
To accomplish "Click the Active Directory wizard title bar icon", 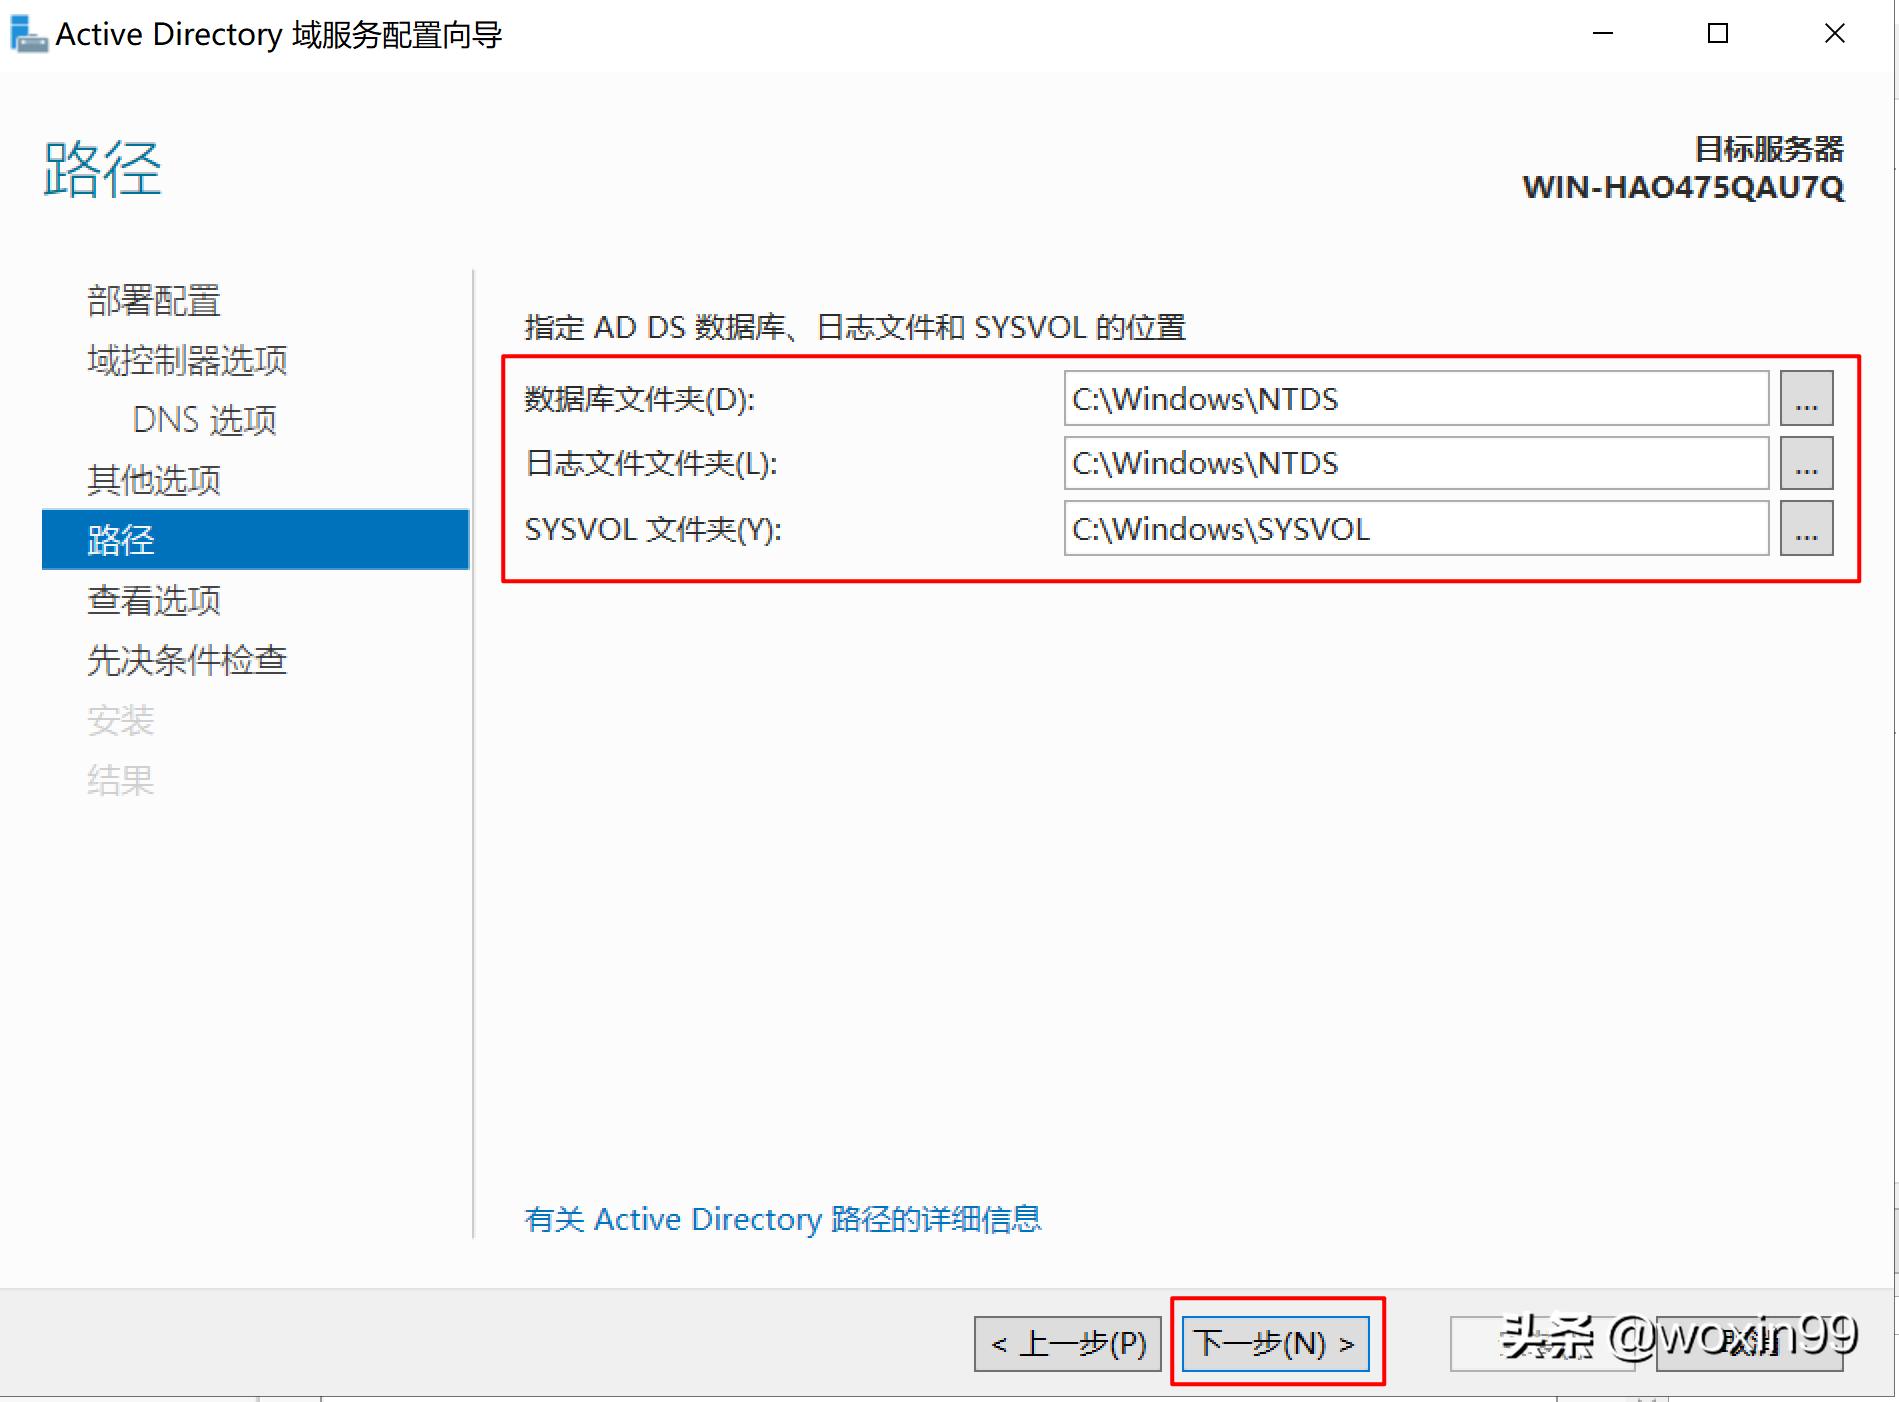I will (27, 32).
